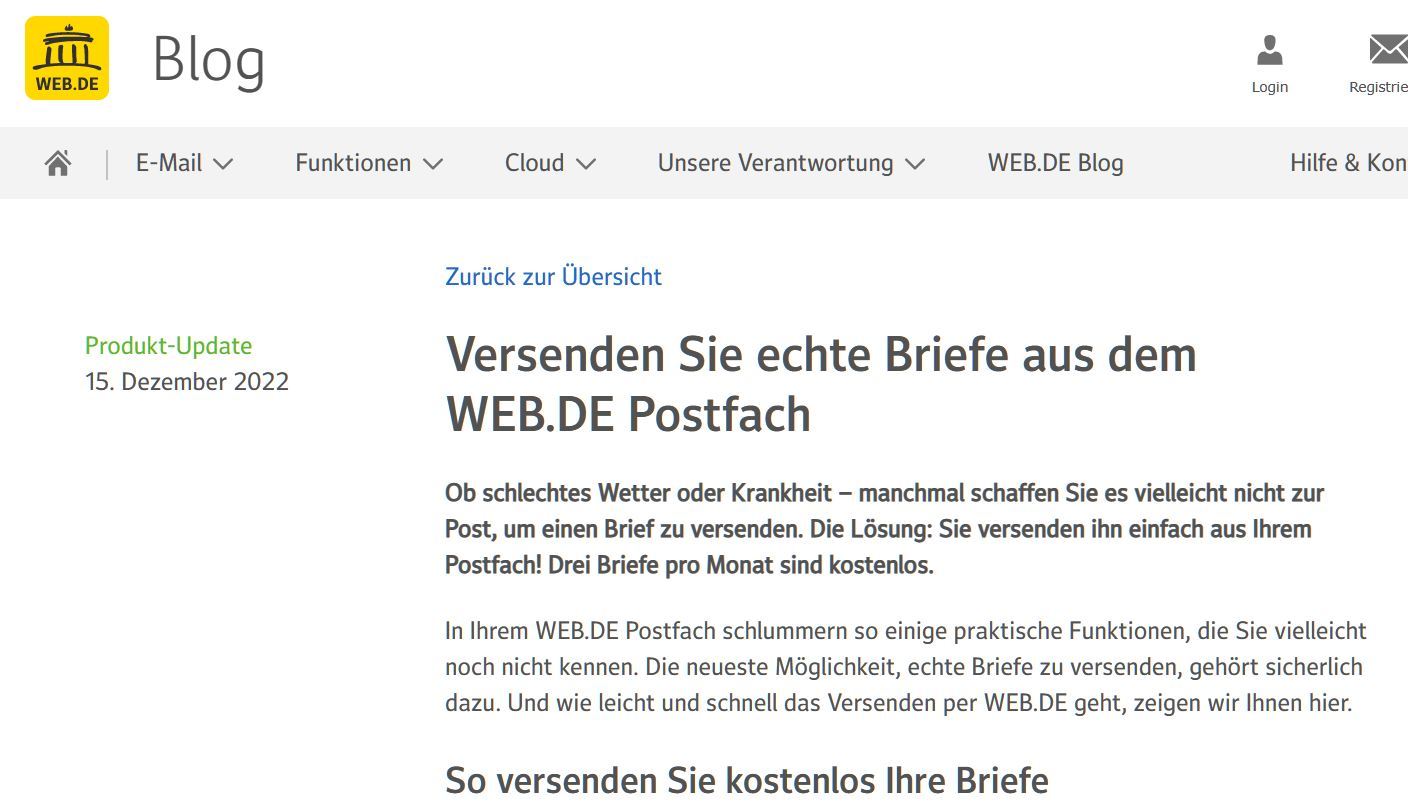Click the date 15. Dezember 2022

[x=187, y=382]
